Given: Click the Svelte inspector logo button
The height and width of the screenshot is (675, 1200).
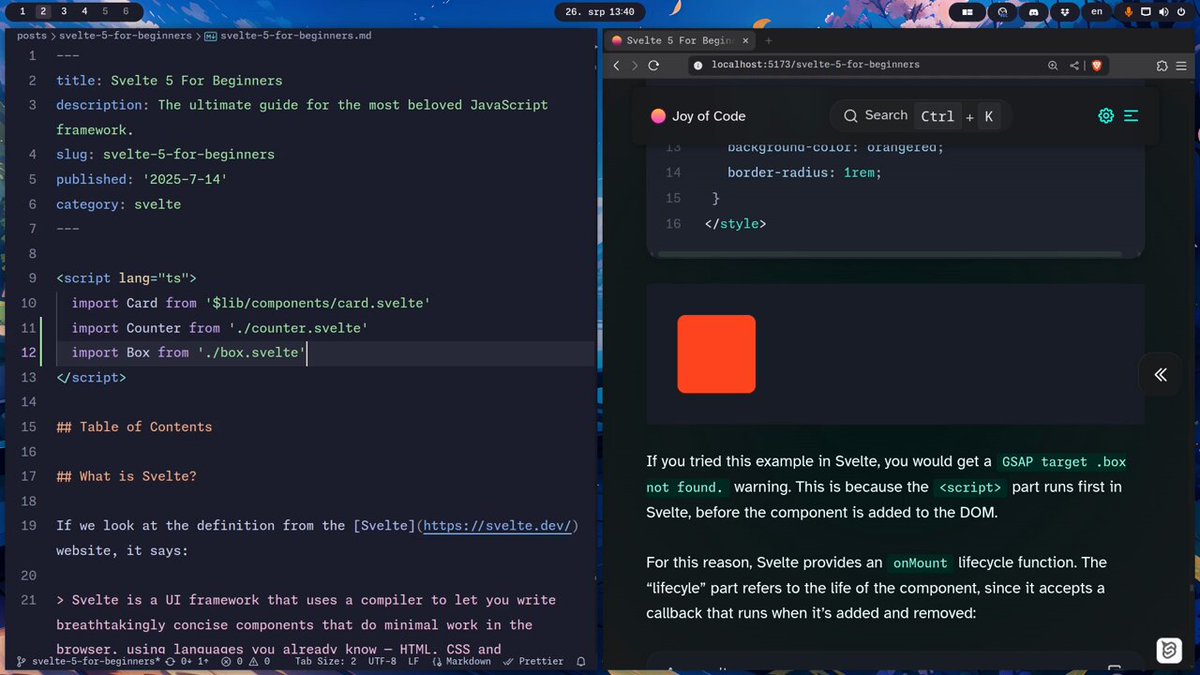Looking at the screenshot, I should pyautogui.click(x=1168, y=650).
